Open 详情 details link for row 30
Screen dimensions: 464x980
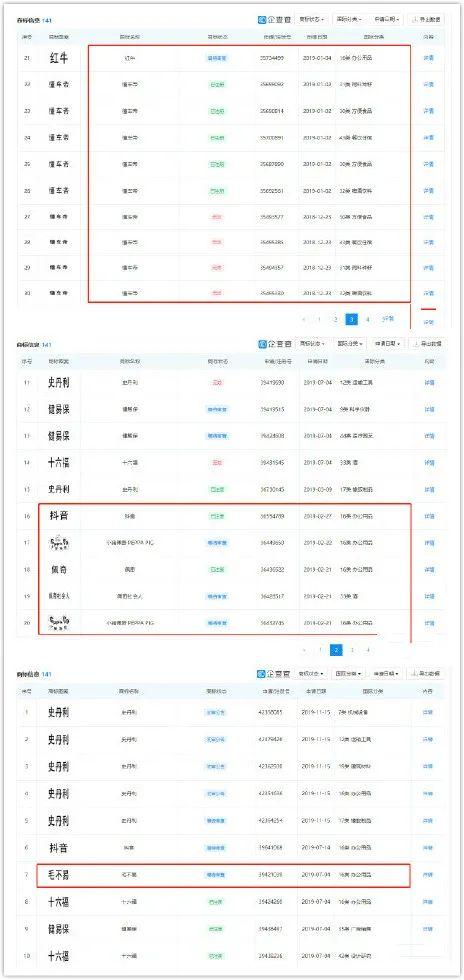pos(428,292)
